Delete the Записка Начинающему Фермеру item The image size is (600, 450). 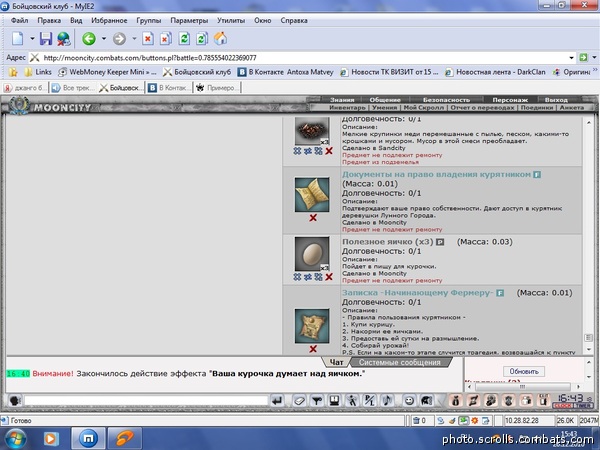coord(313,349)
